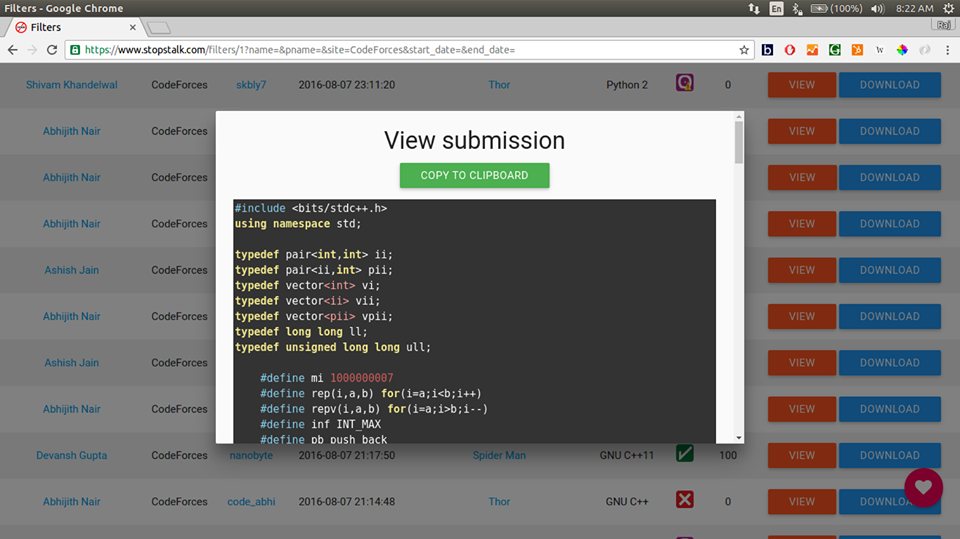Close the Filters tab
960x539 pixels.
pos(132,28)
